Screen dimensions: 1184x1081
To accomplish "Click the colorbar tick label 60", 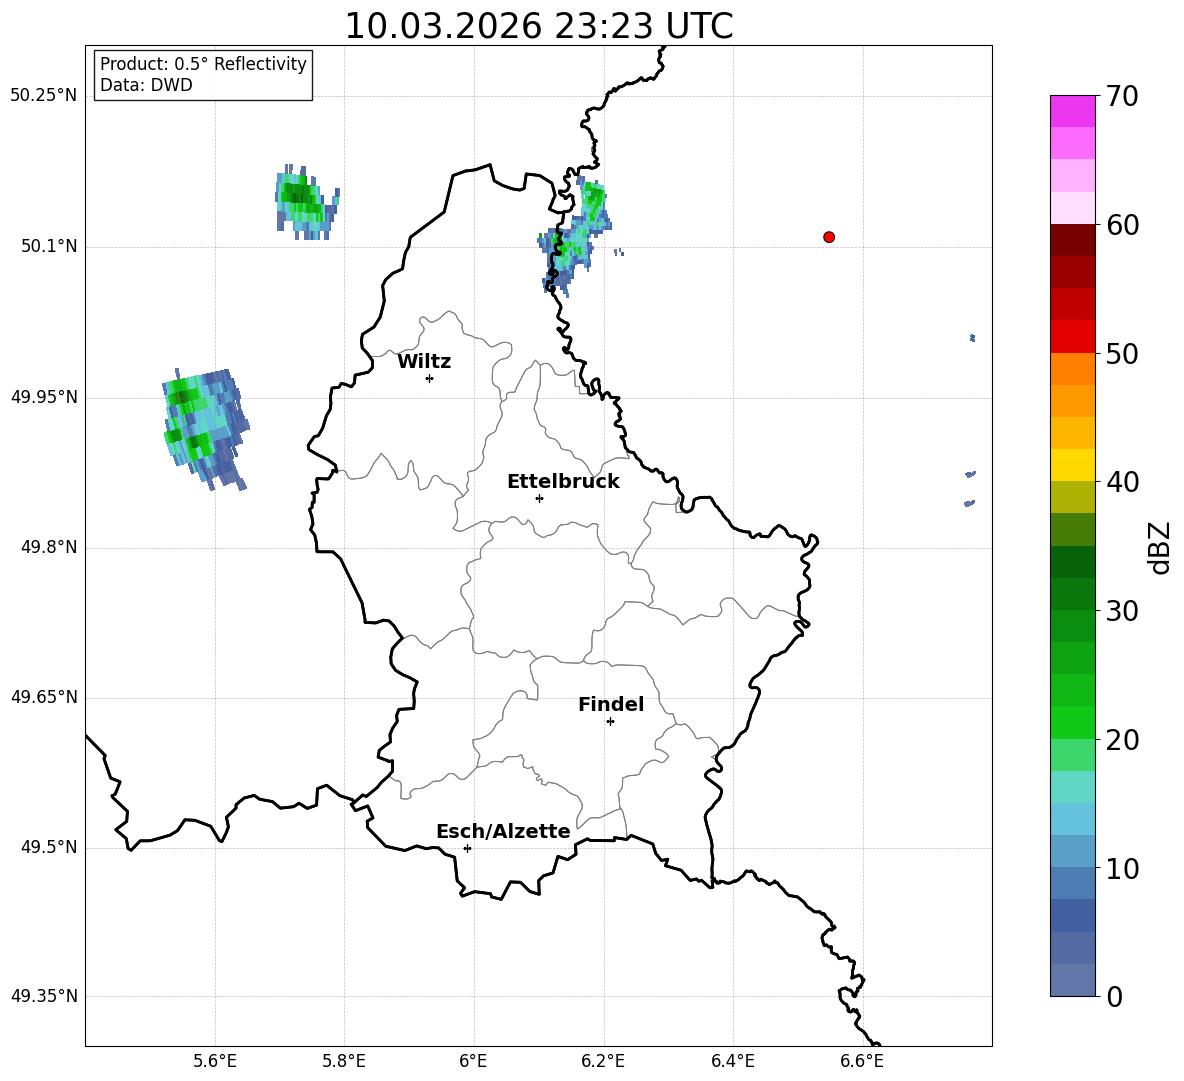I will pyautogui.click(x=1122, y=225).
